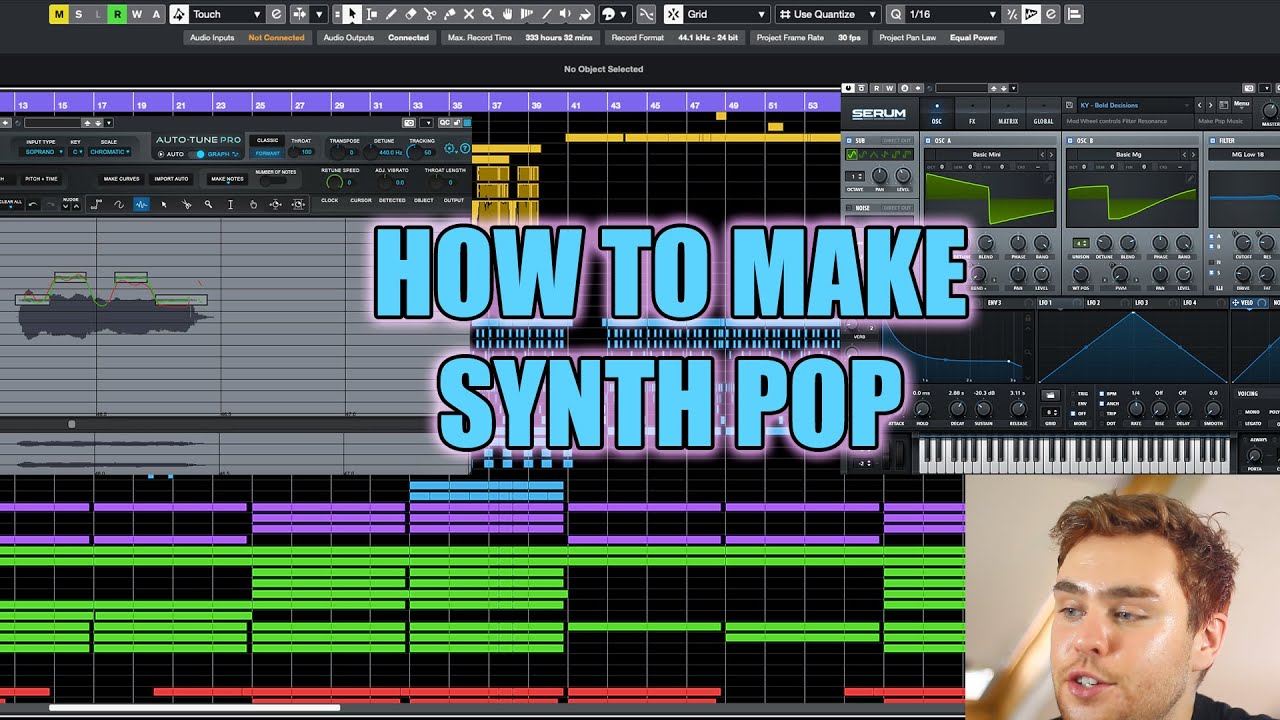This screenshot has width=1280, height=720.
Task: Click Audio Inputs status entry
Action: [x=247, y=38]
